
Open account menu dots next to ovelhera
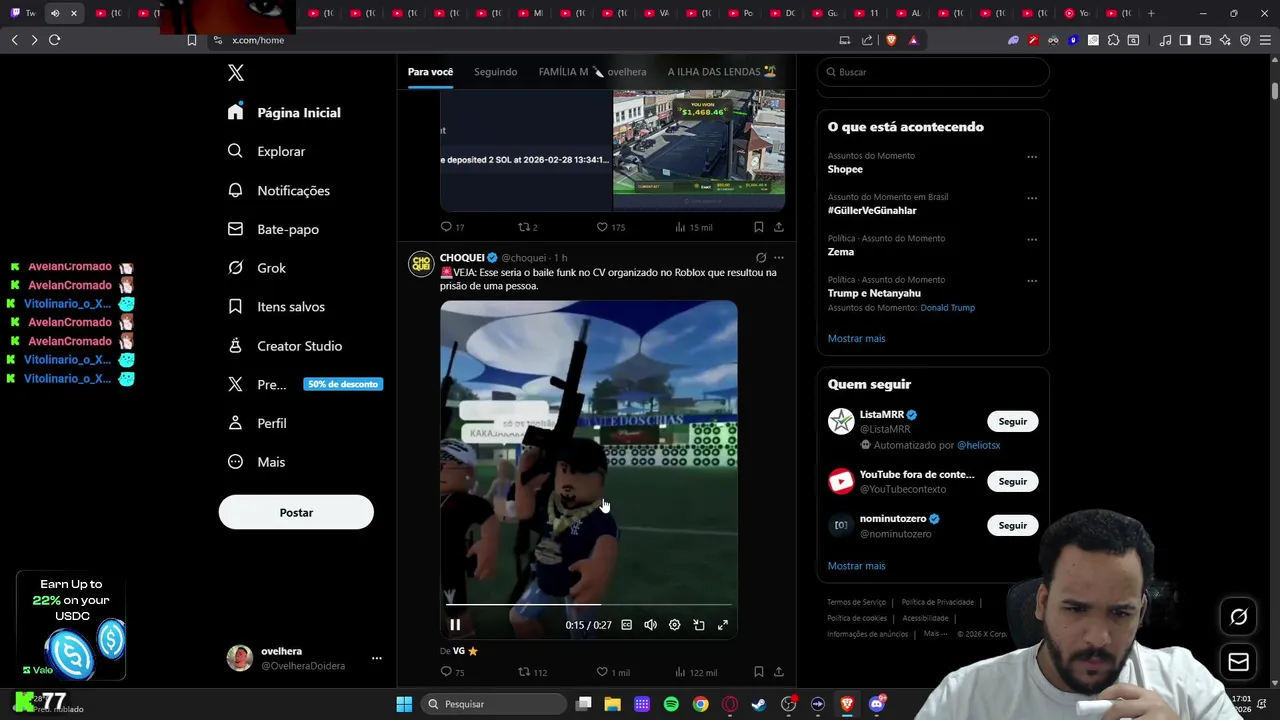click(376, 658)
